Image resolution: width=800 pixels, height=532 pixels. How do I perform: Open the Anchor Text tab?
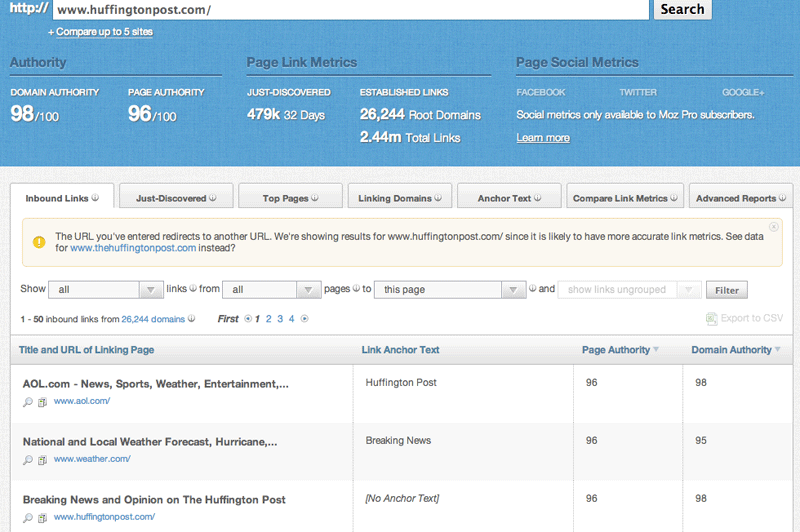pyautogui.click(x=509, y=198)
